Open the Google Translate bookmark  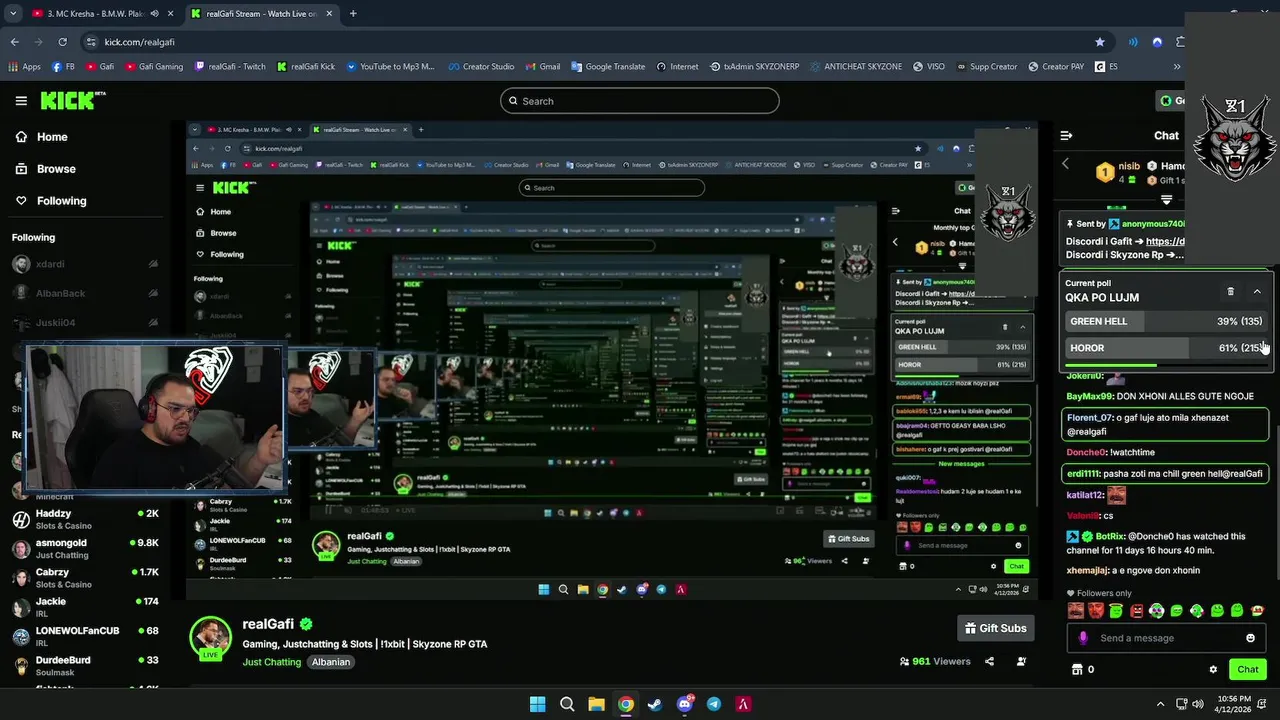[608, 67]
